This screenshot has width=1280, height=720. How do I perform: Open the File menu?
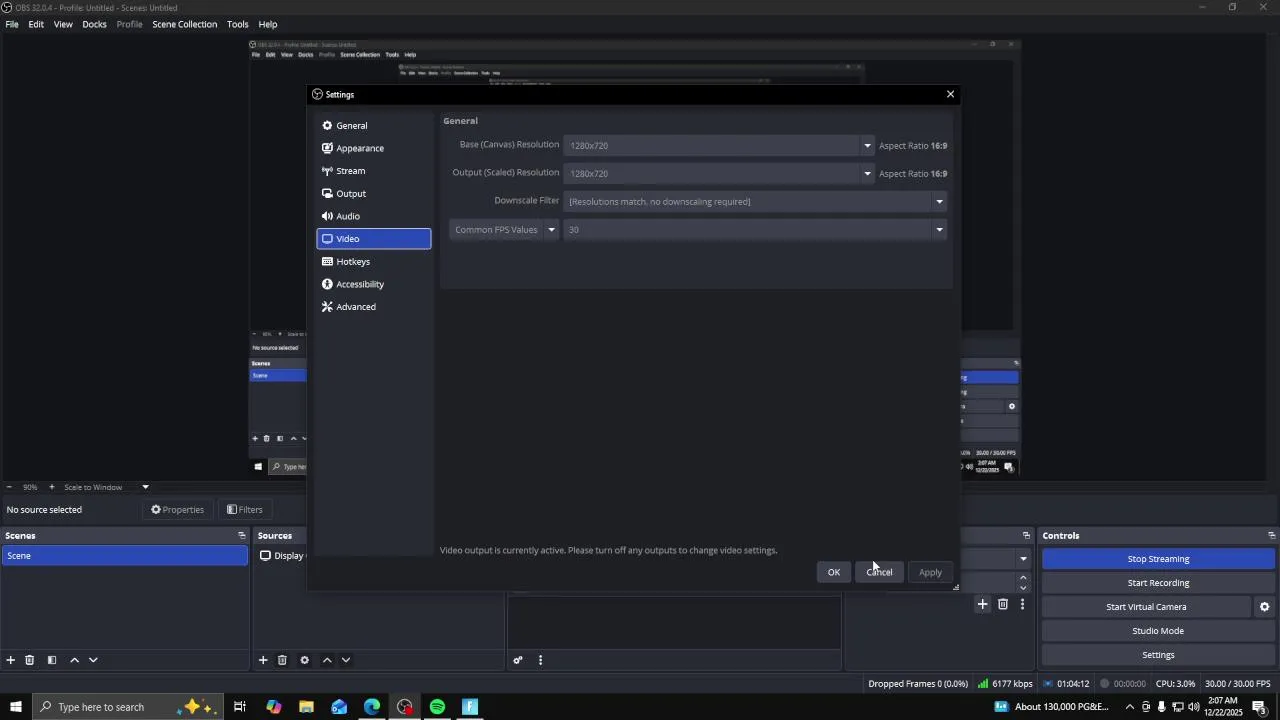(12, 24)
